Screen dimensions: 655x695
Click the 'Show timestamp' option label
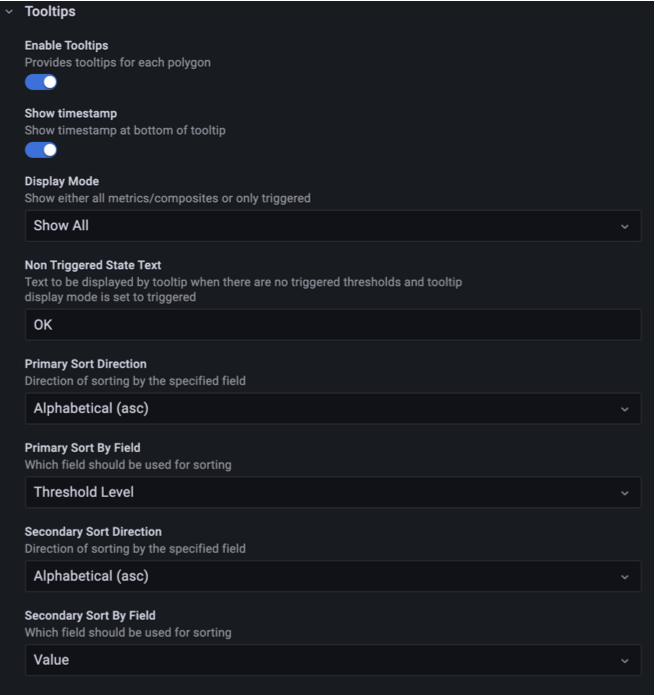[71, 113]
